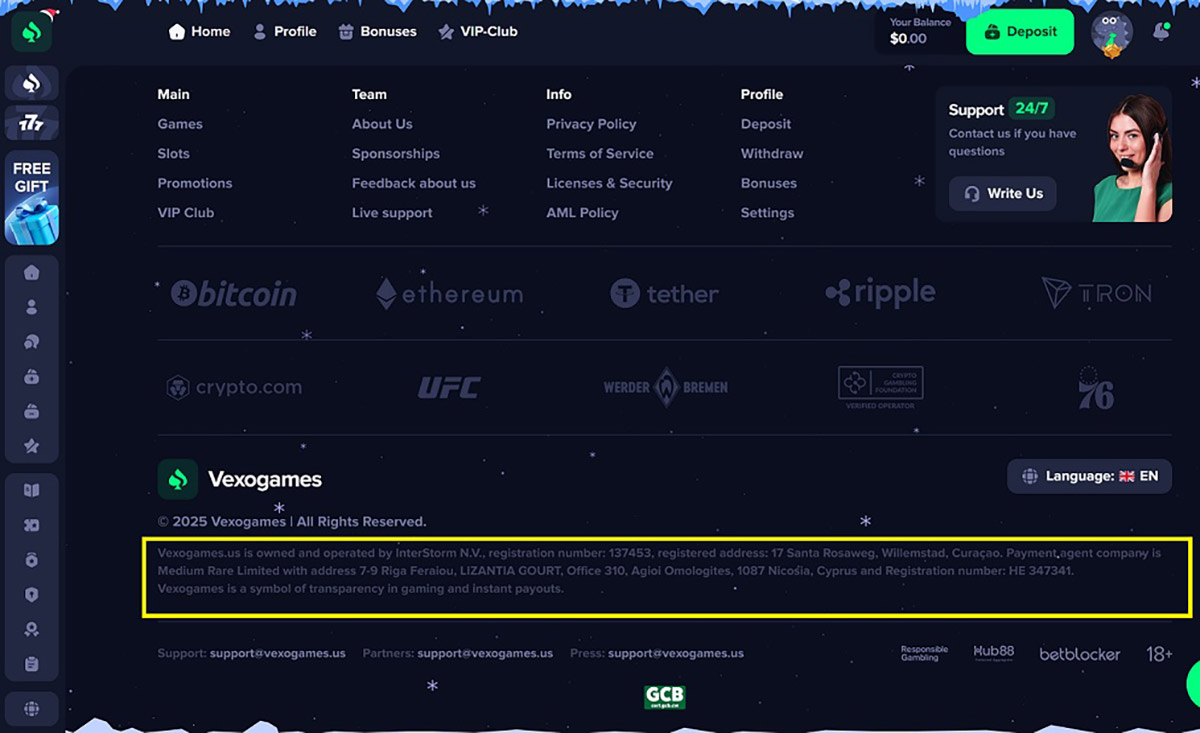The height and width of the screenshot is (733, 1200).
Task: Open the Licenses & Security link
Action: coord(609,183)
